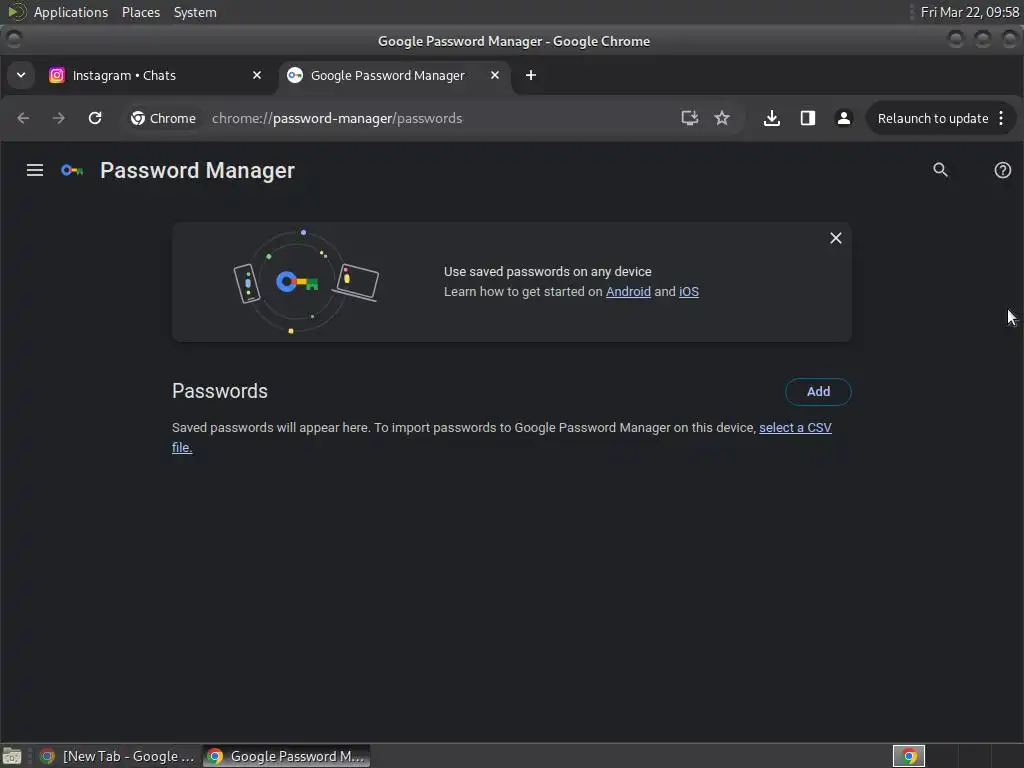The image size is (1024, 768).
Task: Open the iOS getting started link
Action: click(689, 292)
